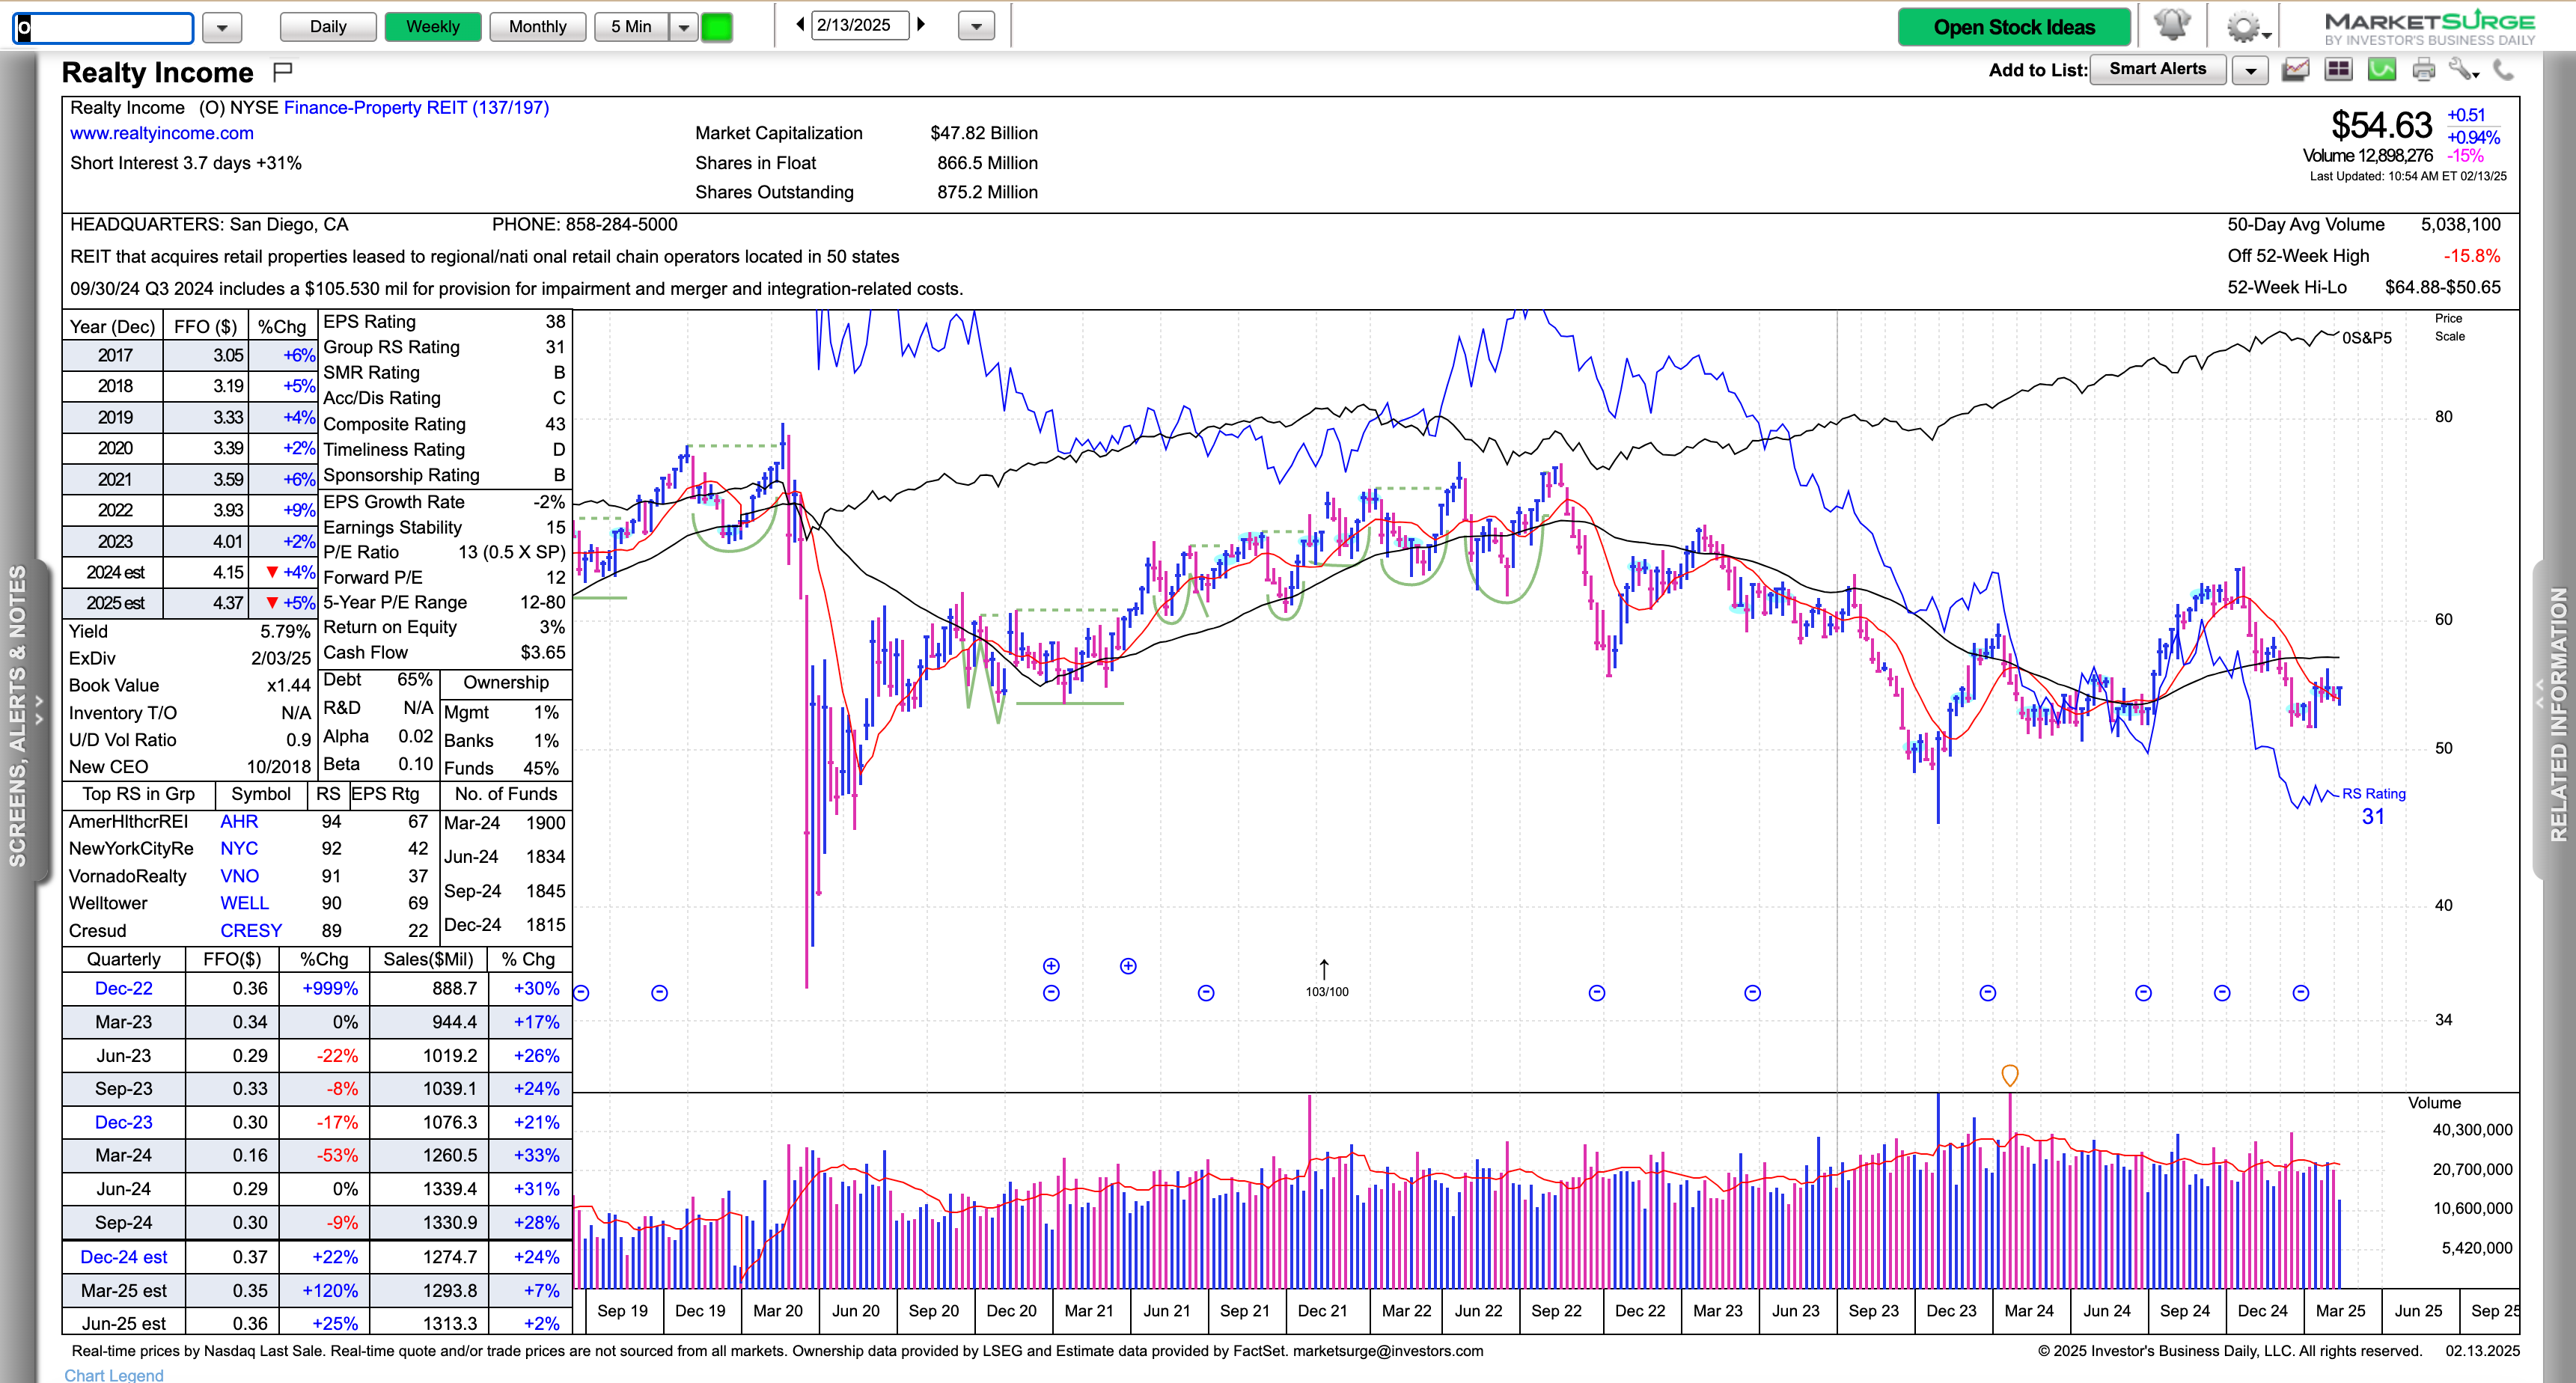Click the flag icon beside Realty Income
Screen dimensions: 2576x1383
[282, 71]
